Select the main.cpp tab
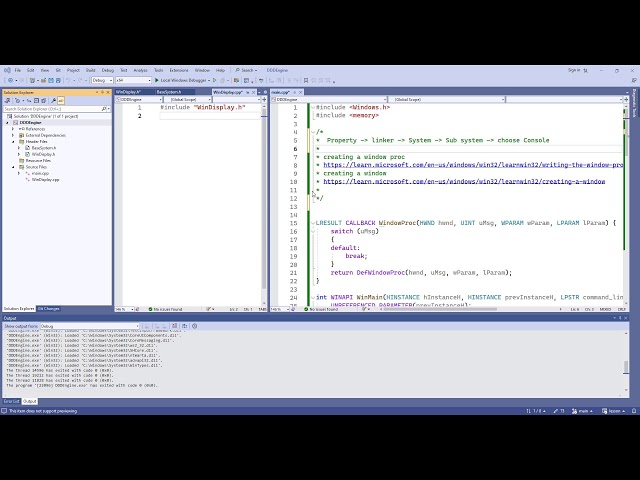This screenshot has height=480, width=640. 280,92
